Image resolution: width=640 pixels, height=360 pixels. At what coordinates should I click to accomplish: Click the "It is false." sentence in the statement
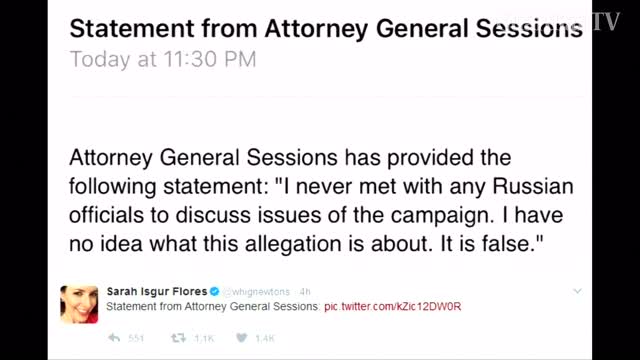[x=492, y=244]
